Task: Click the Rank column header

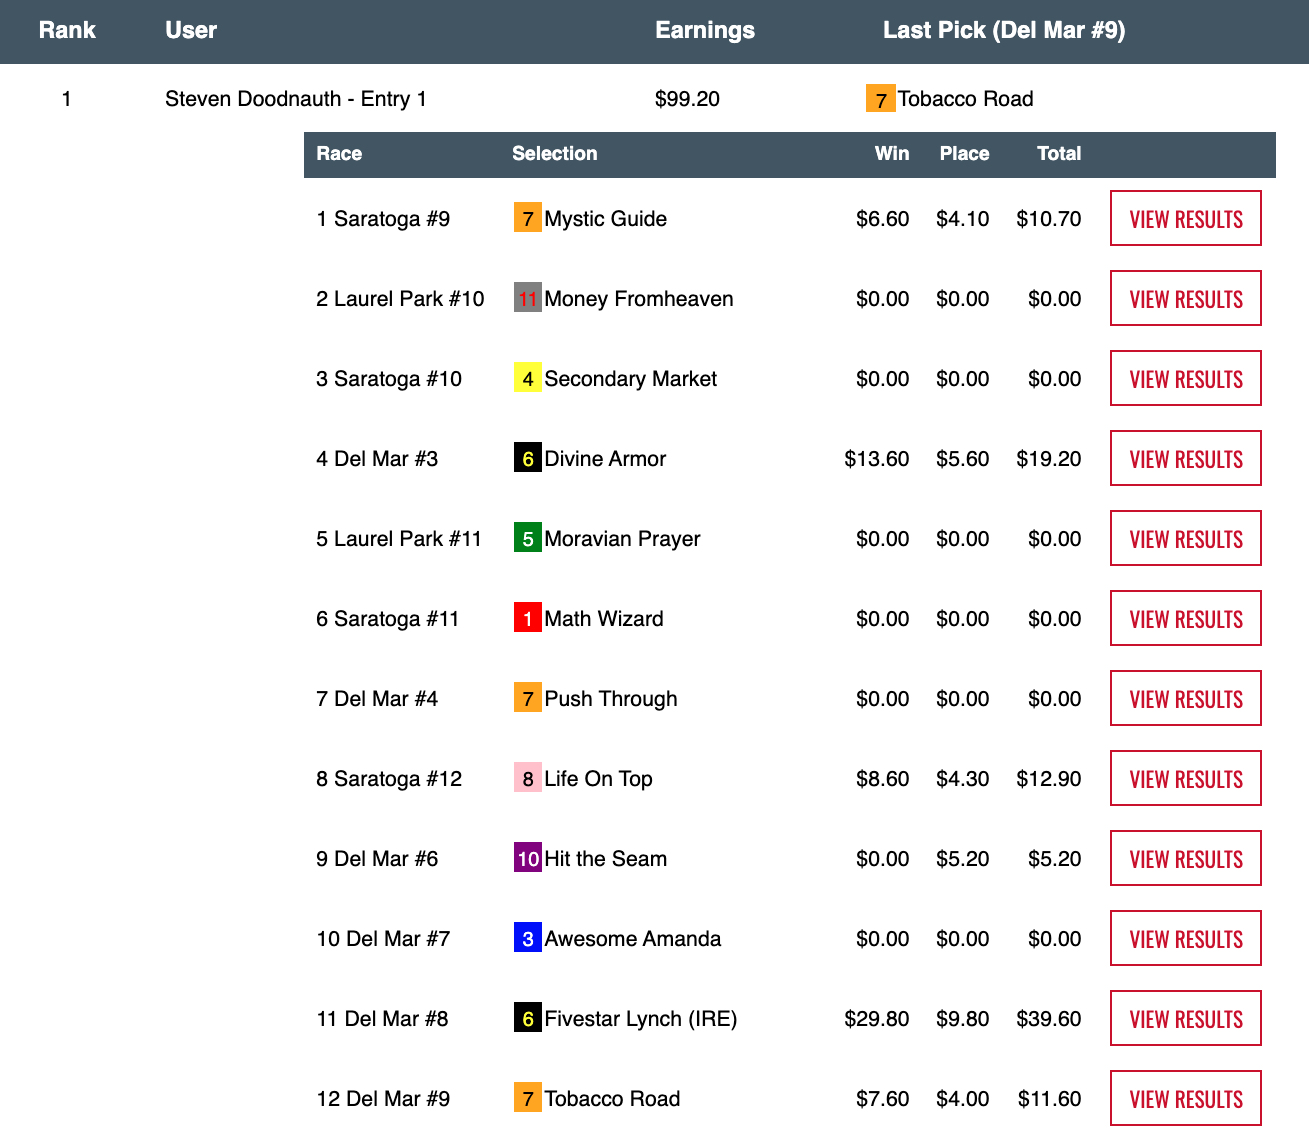Action: click(67, 30)
